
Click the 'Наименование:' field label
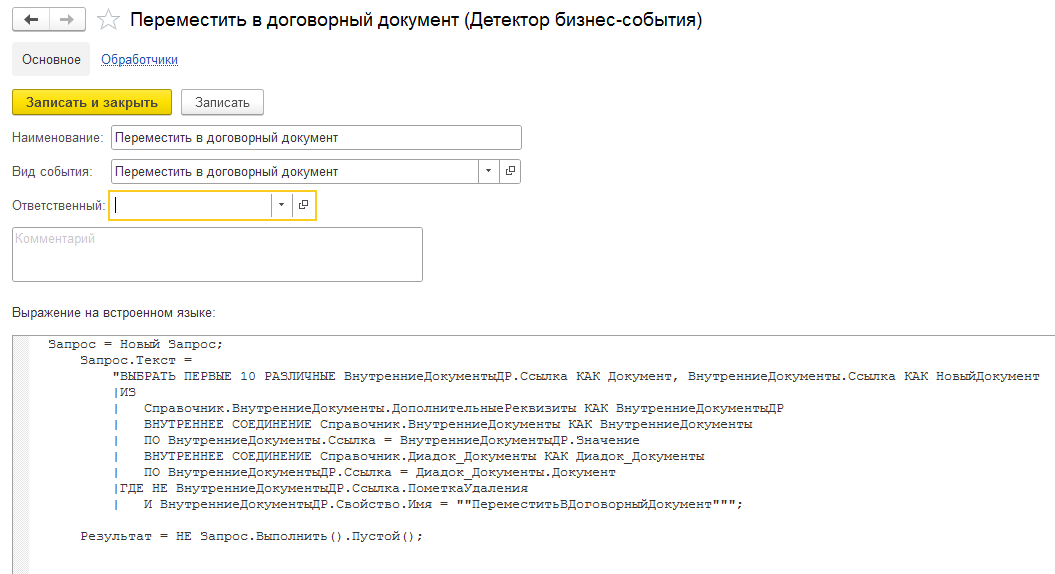click(58, 137)
